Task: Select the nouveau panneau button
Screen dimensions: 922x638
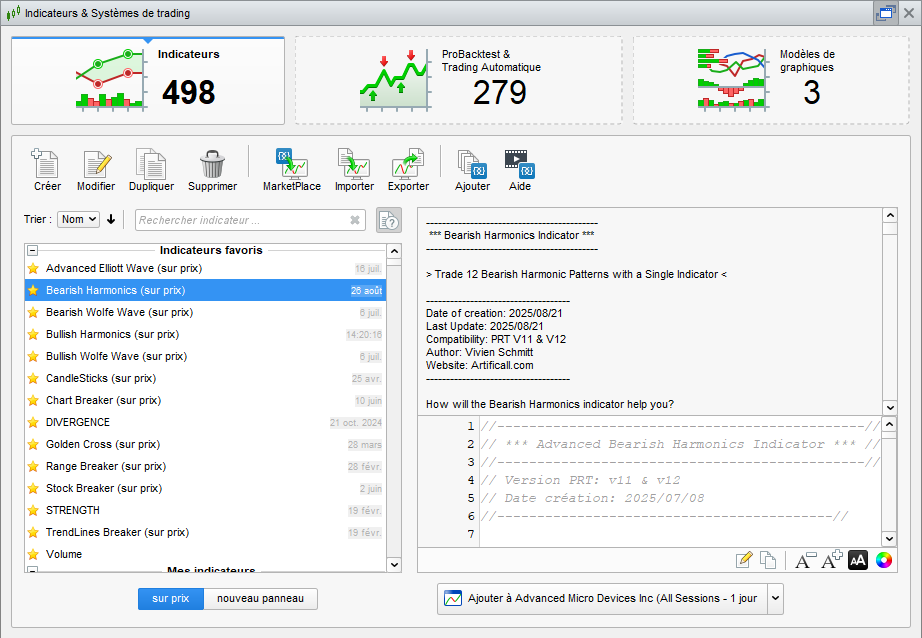Action: [x=260, y=599]
